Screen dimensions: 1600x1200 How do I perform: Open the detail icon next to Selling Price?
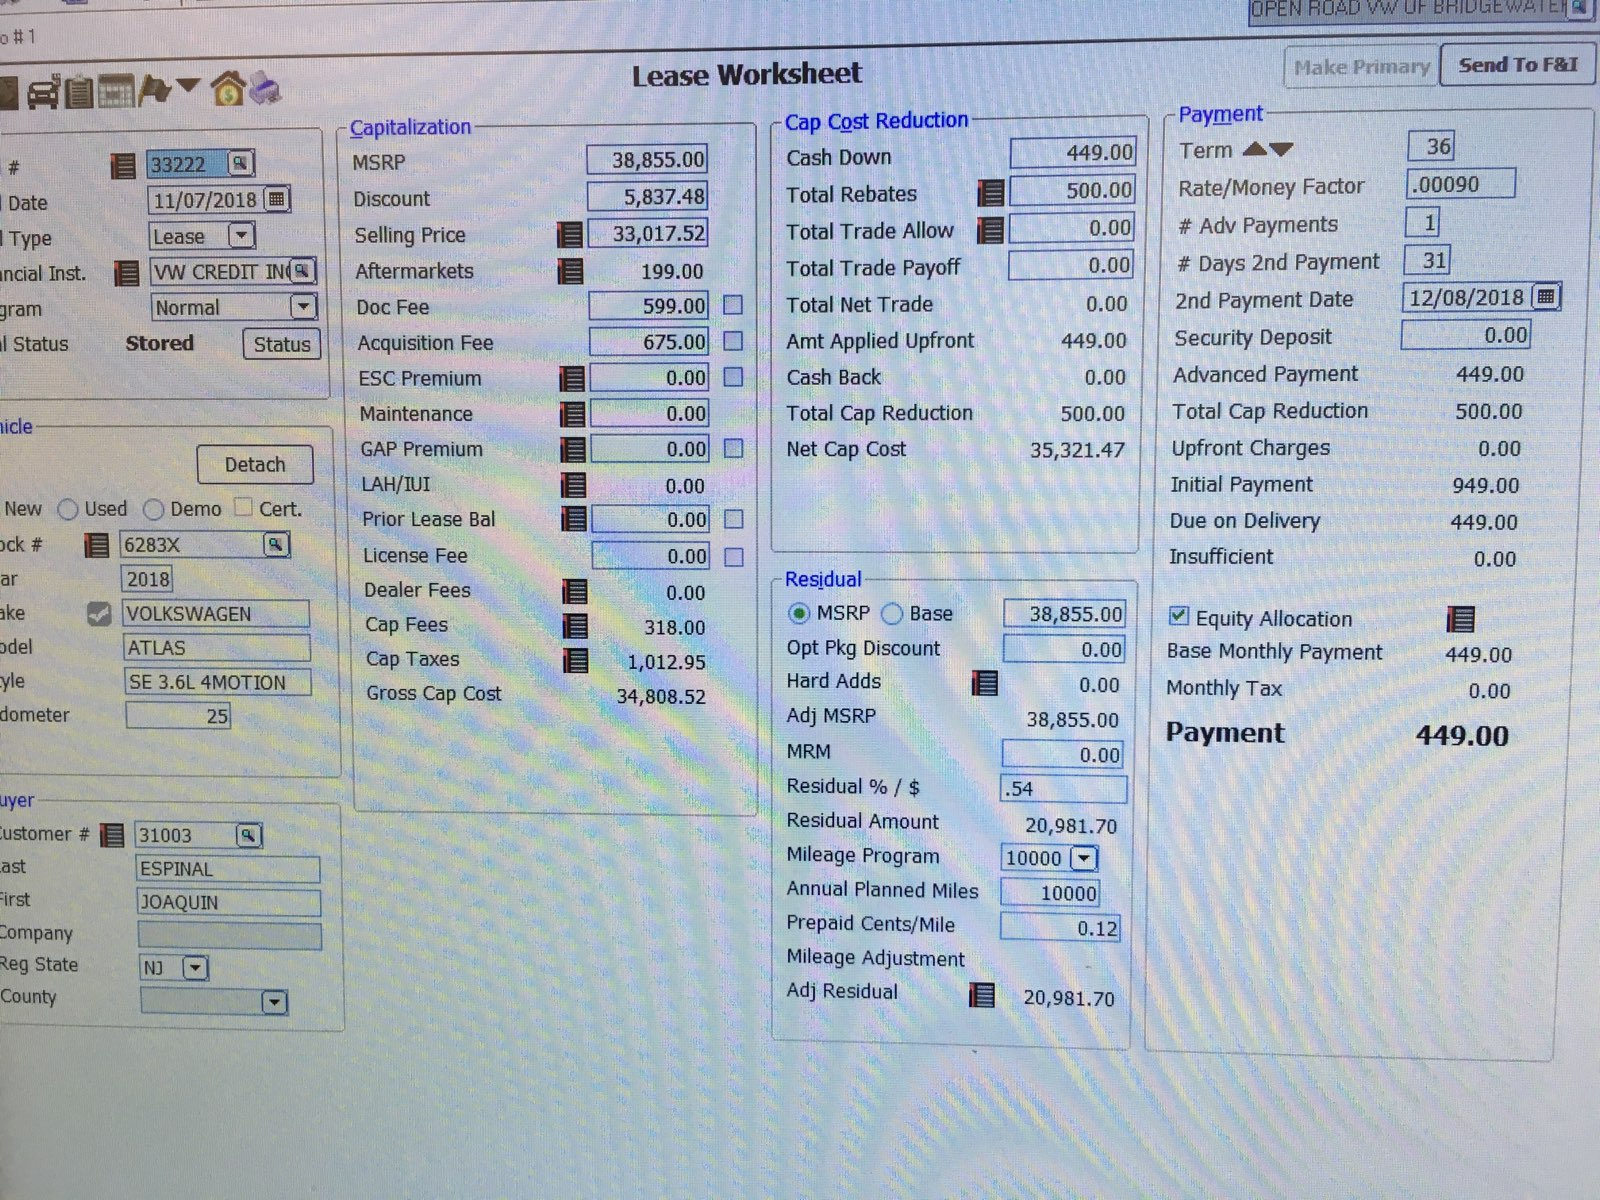570,235
